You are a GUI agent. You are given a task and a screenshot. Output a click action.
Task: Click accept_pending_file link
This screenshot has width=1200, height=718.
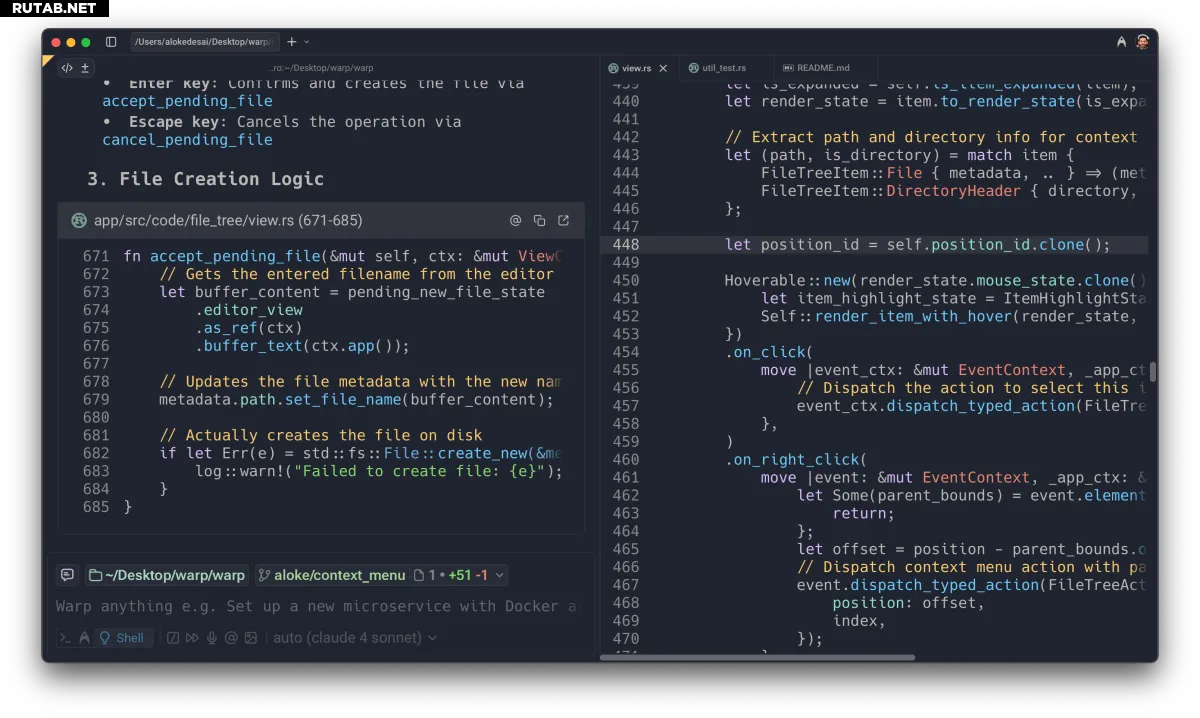187,101
